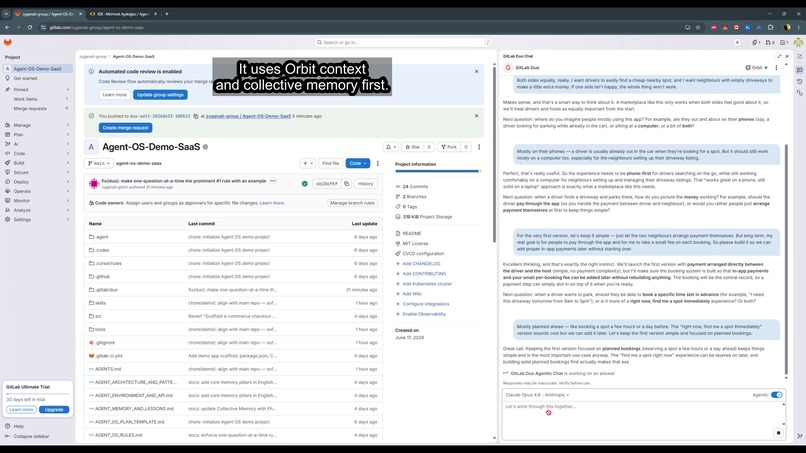806x453 pixels.
Task: Click Update group settings button
Action: click(160, 95)
